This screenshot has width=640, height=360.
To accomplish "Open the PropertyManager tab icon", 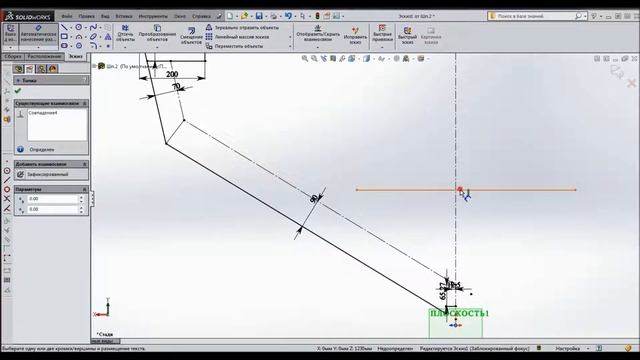I will [x=30, y=69].
